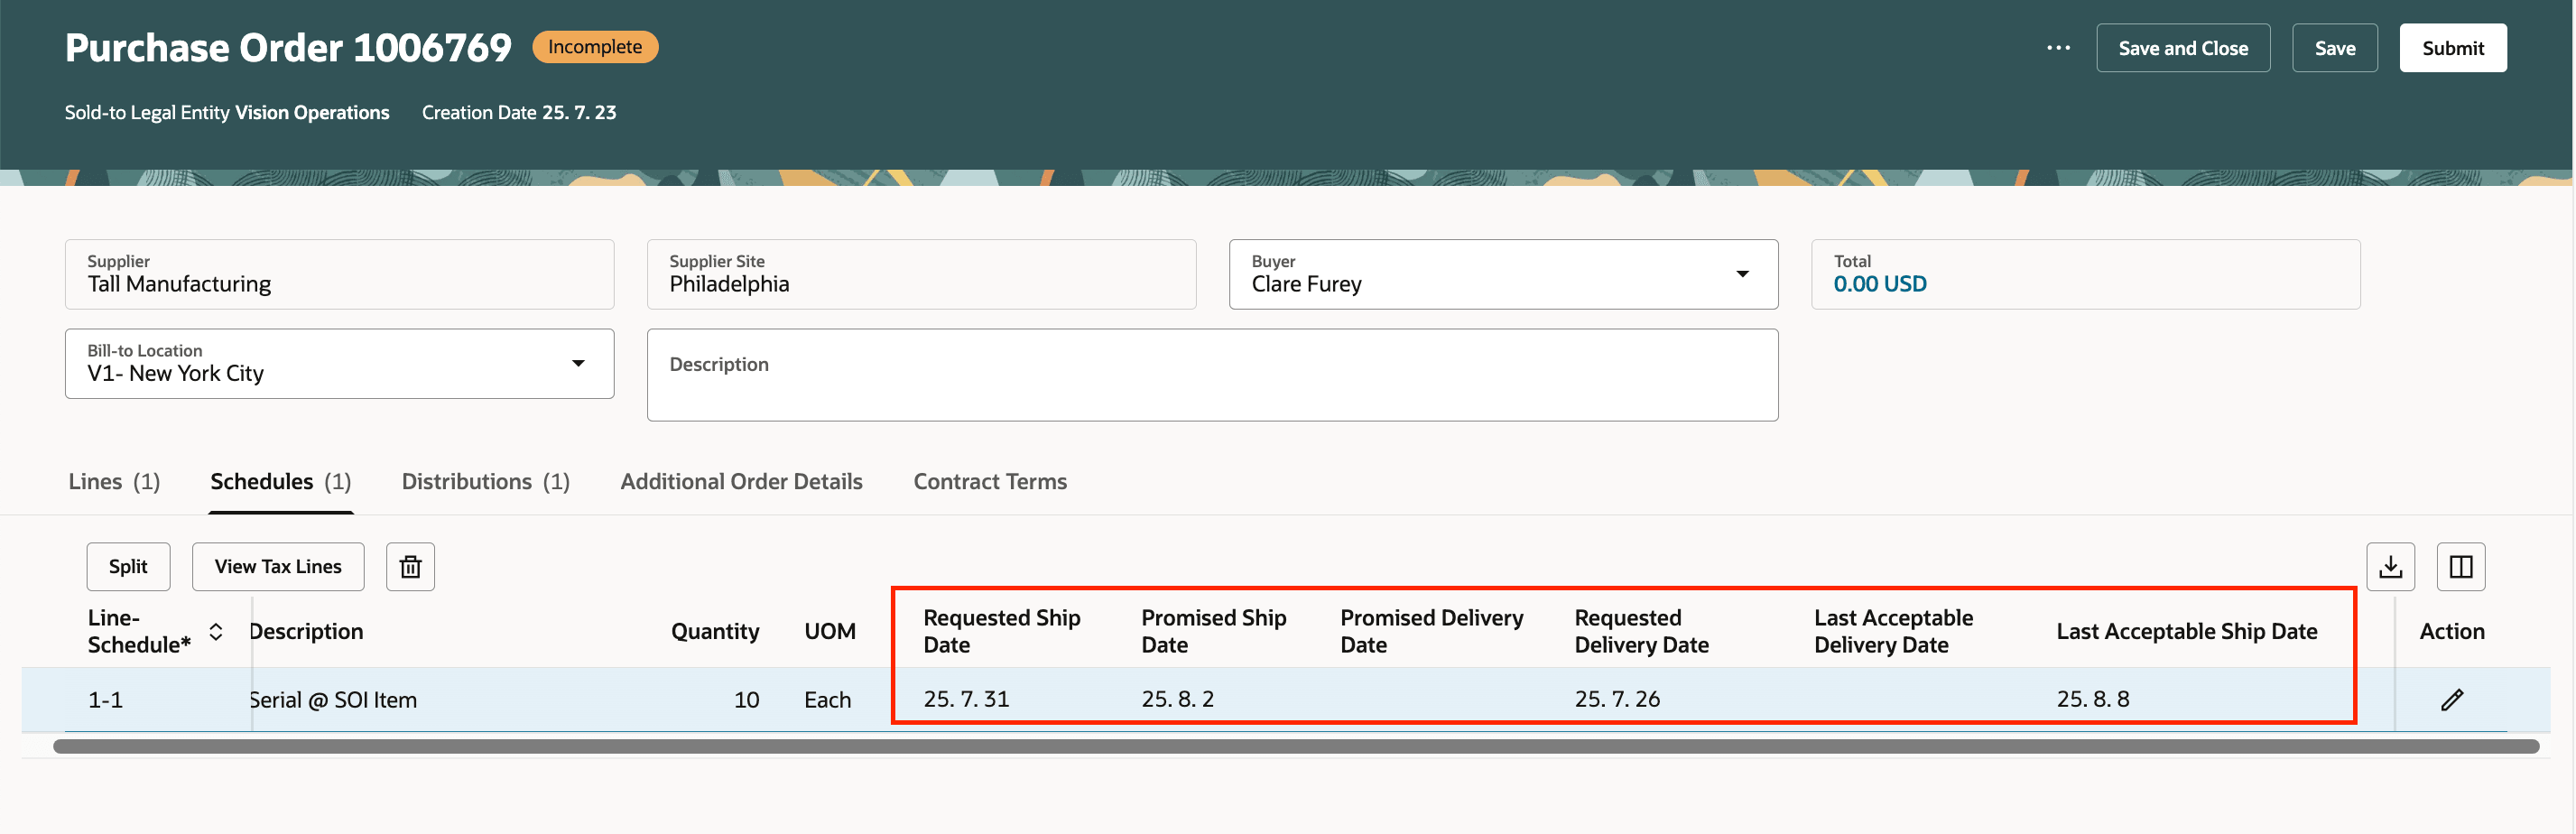The width and height of the screenshot is (2576, 834).
Task: Open the manage columns icon
Action: (2460, 567)
